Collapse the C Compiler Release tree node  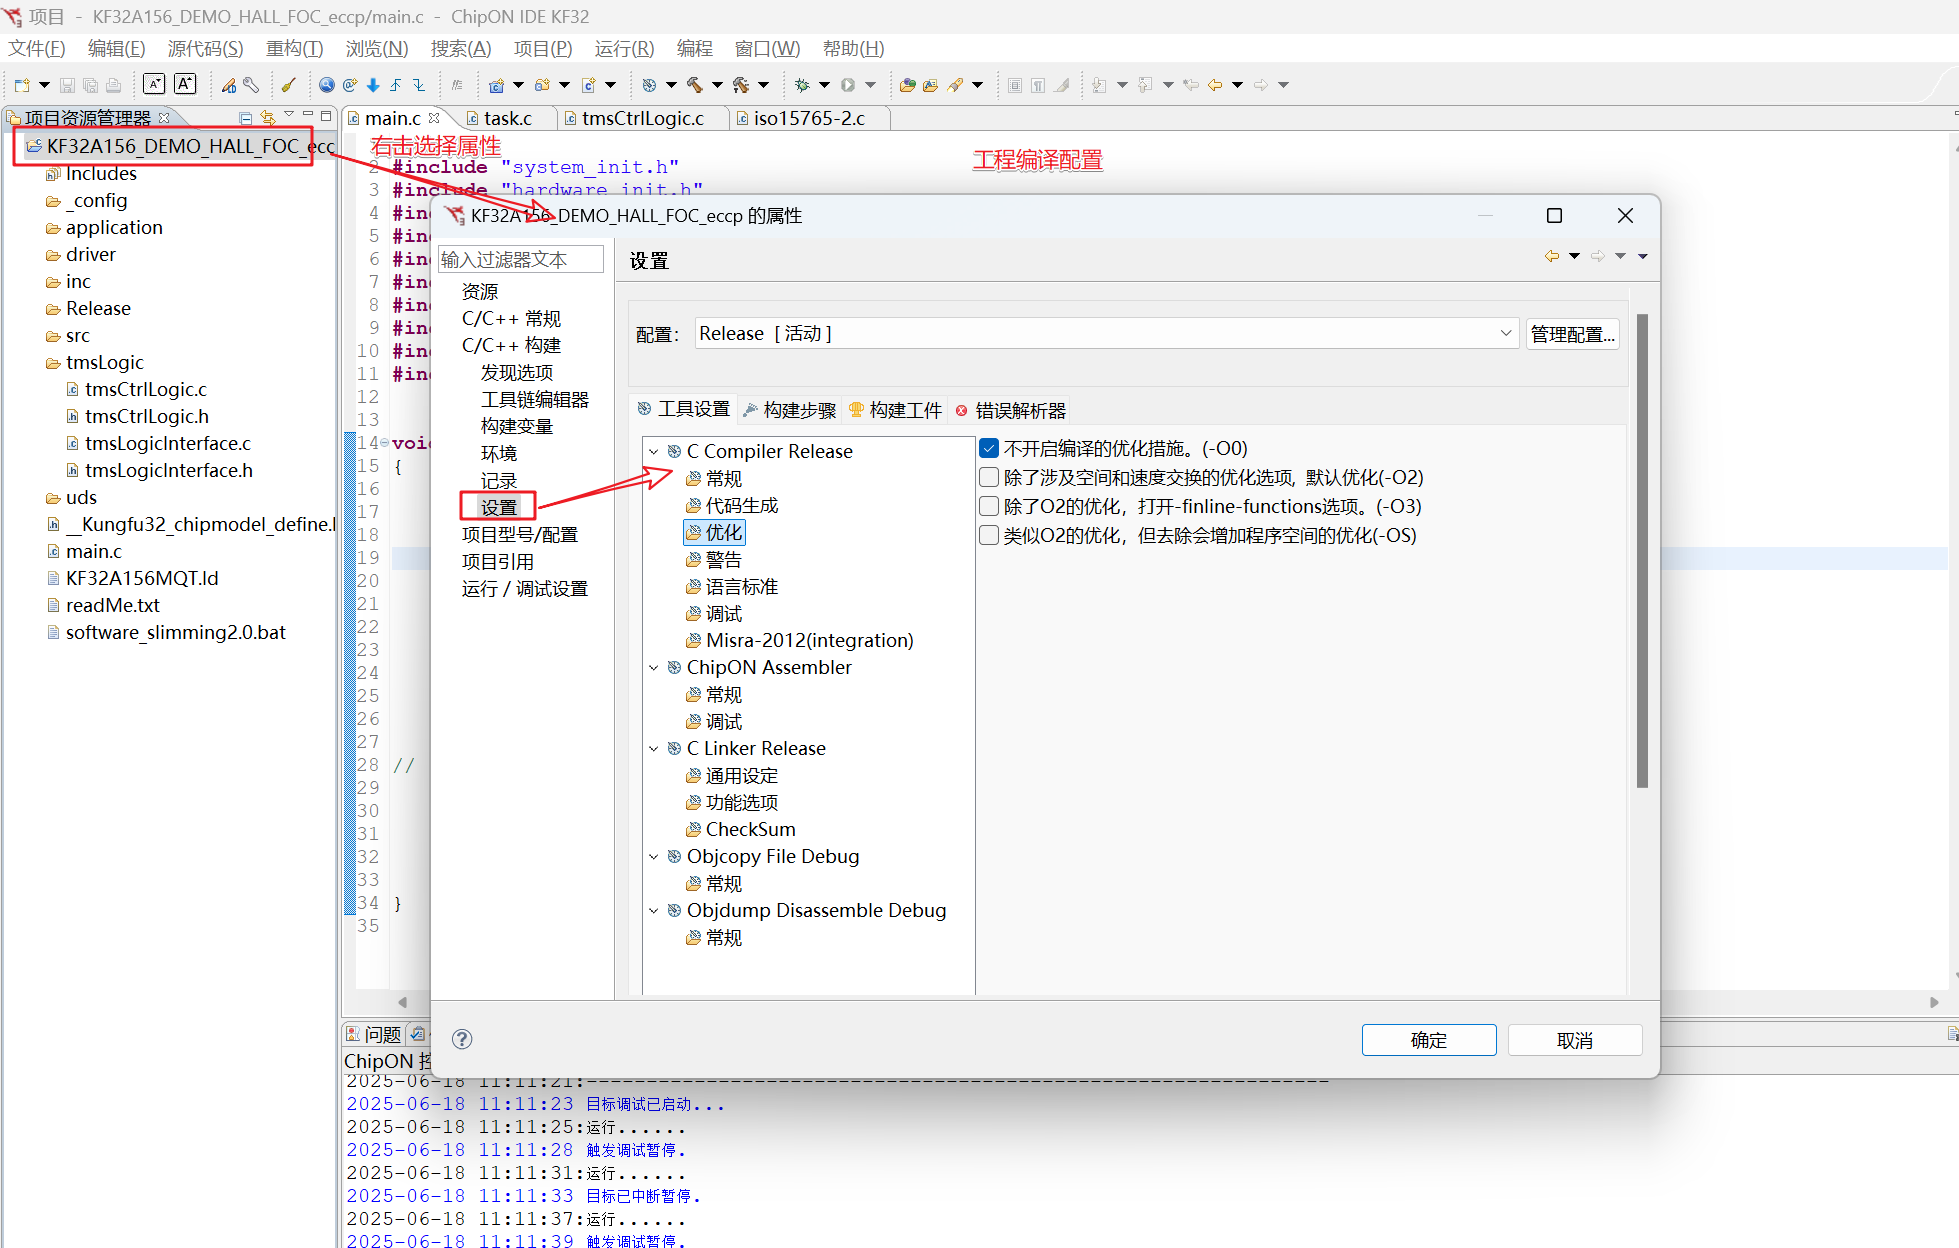point(654,452)
